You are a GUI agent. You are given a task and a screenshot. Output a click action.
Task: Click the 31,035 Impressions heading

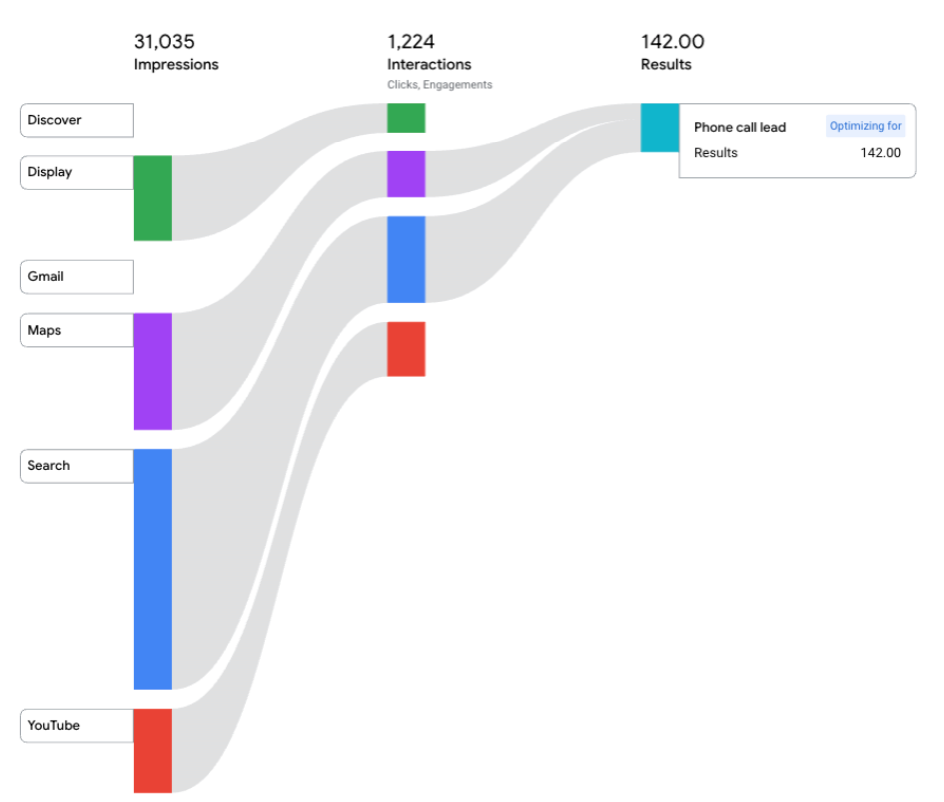pos(176,52)
